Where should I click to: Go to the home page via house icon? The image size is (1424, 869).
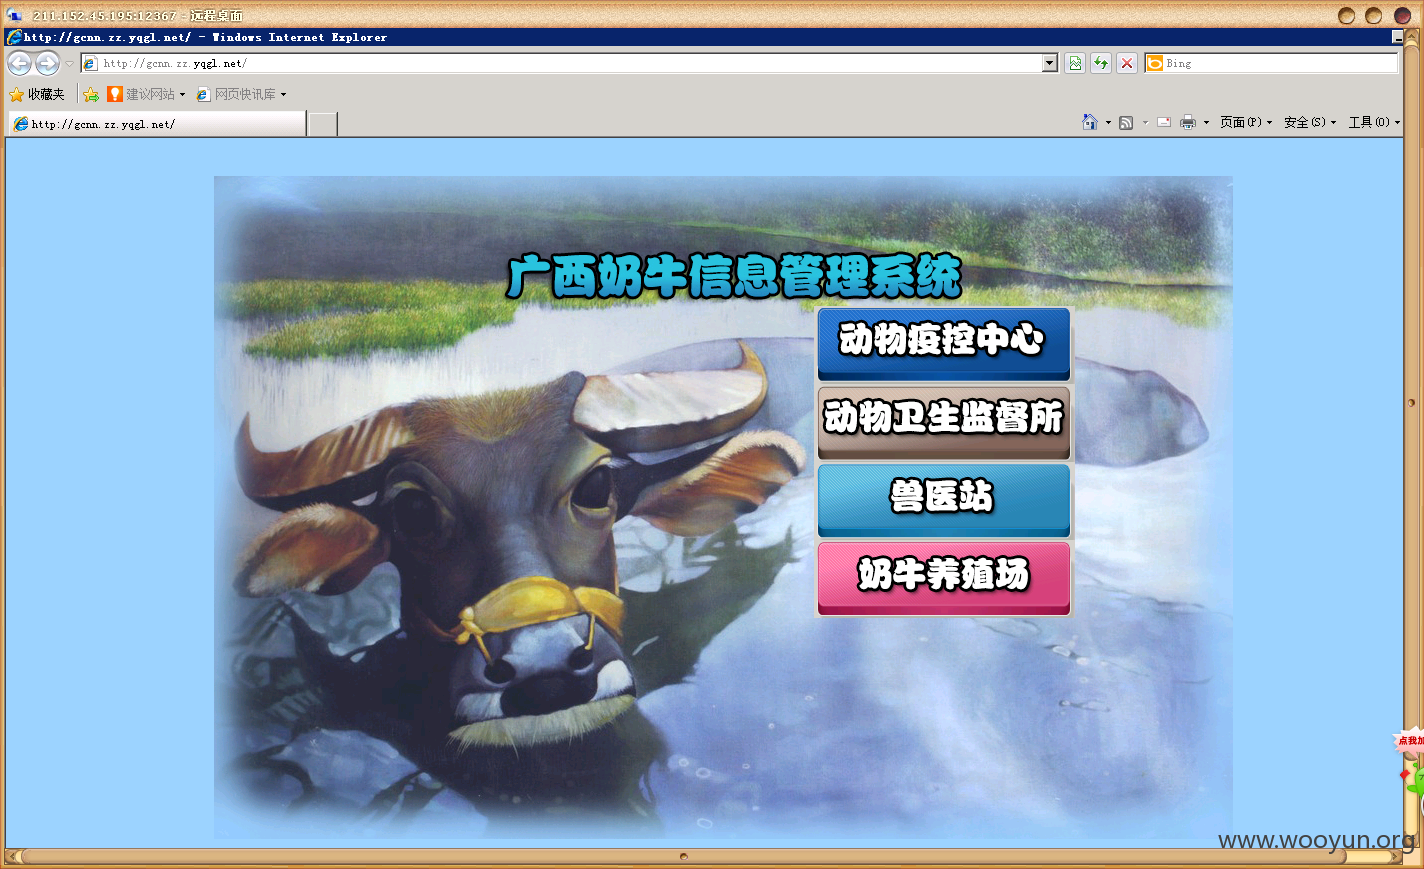(1090, 122)
